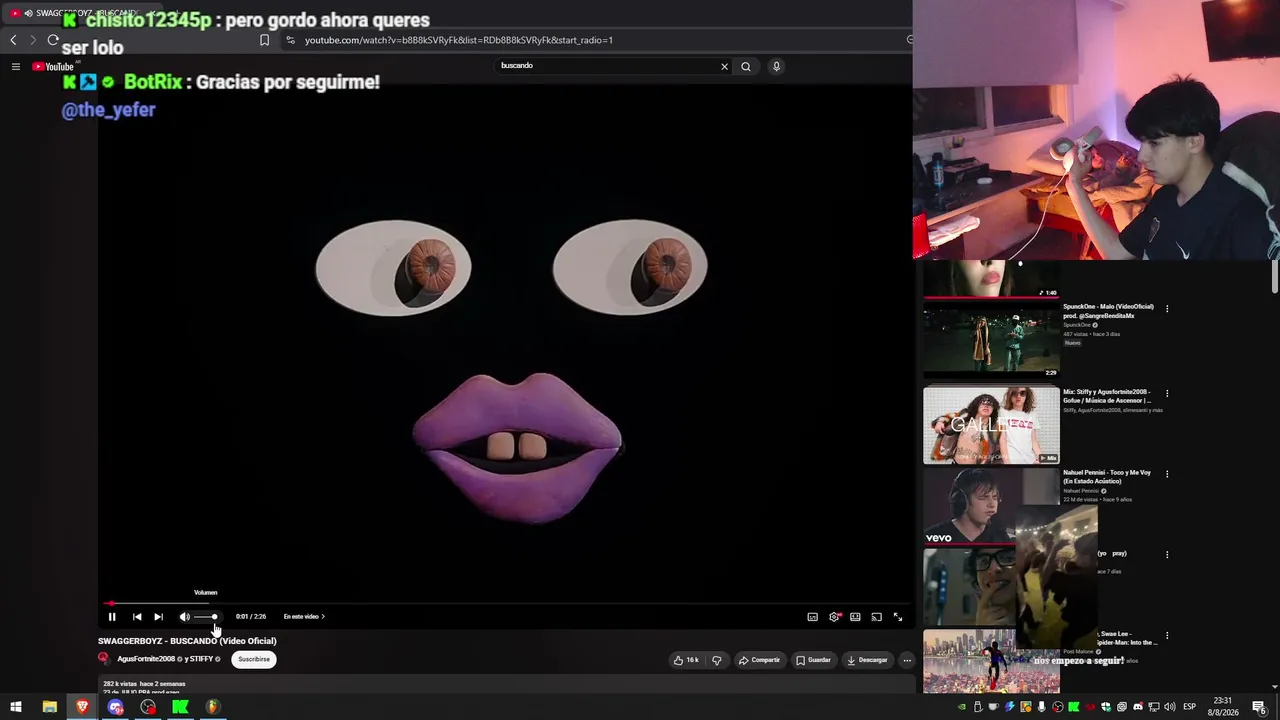
Task: Open the AgusFortnite2008 channel name link
Action: click(146, 659)
